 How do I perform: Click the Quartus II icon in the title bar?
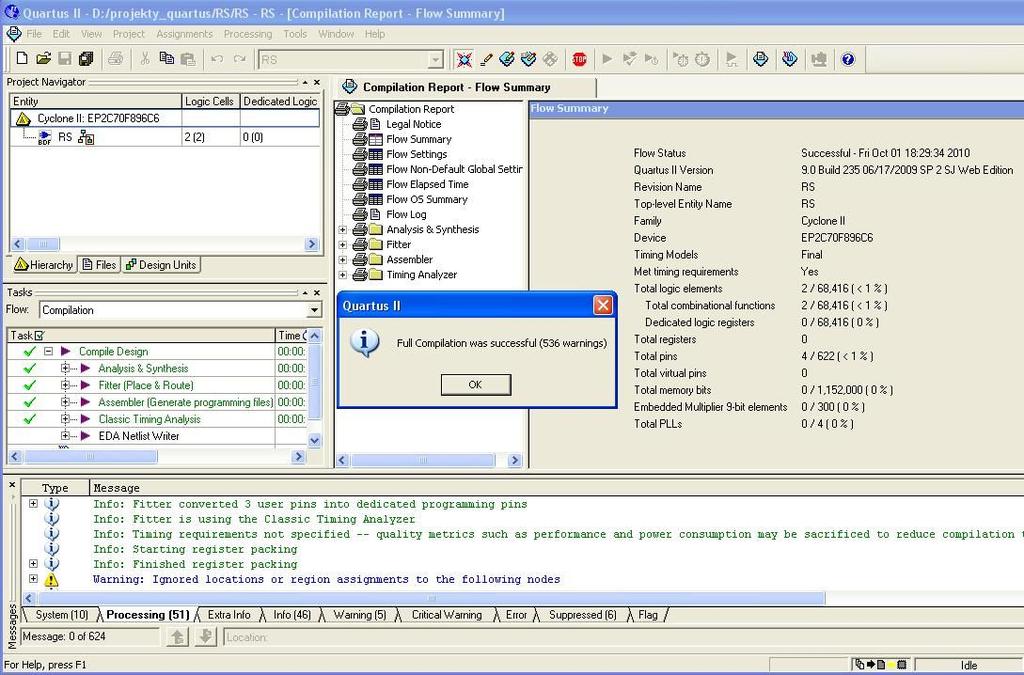pos(11,12)
